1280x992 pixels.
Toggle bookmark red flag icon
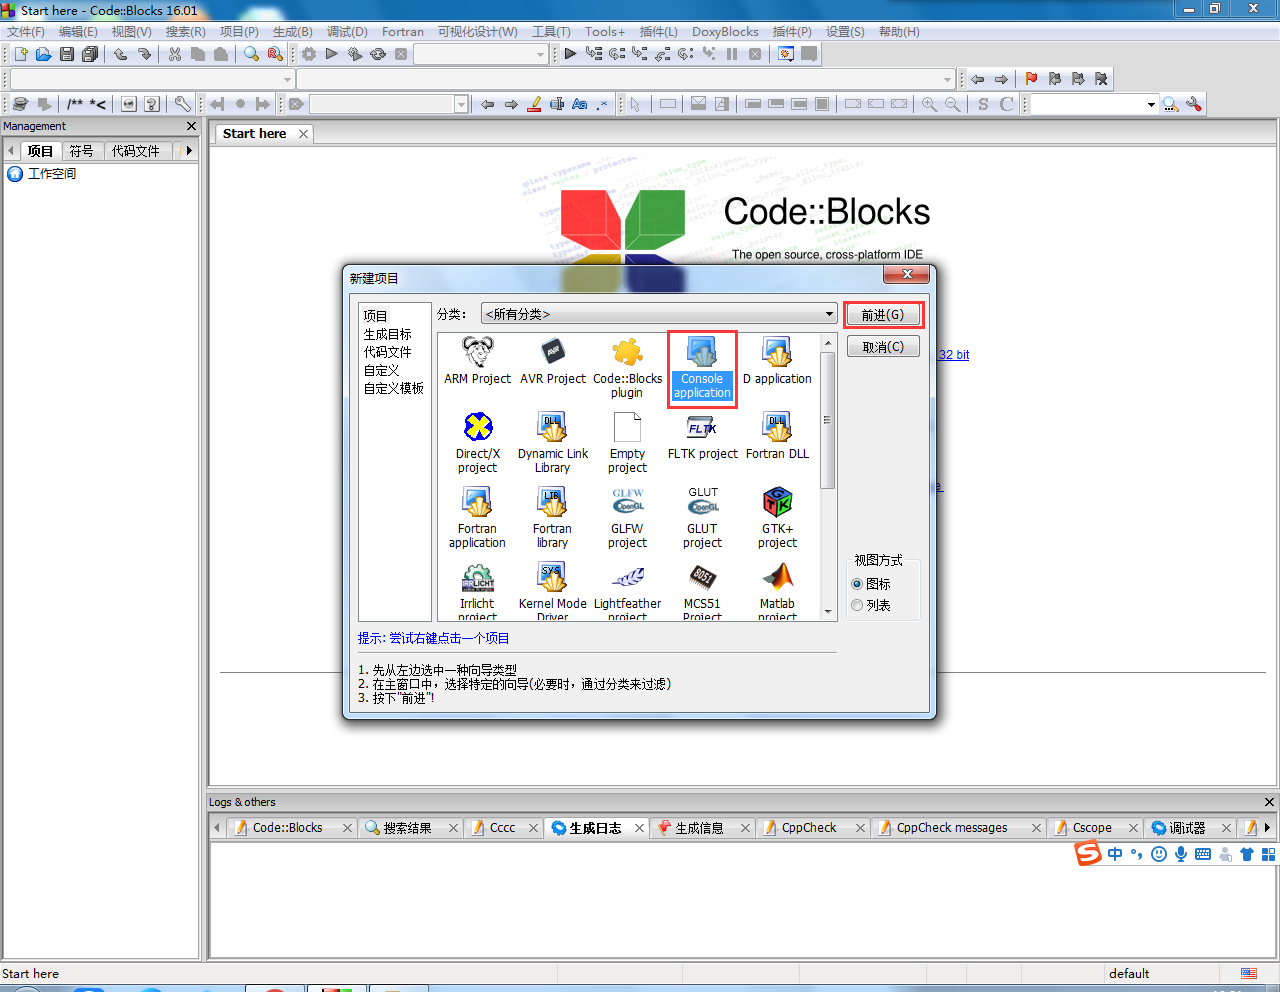point(1031,79)
